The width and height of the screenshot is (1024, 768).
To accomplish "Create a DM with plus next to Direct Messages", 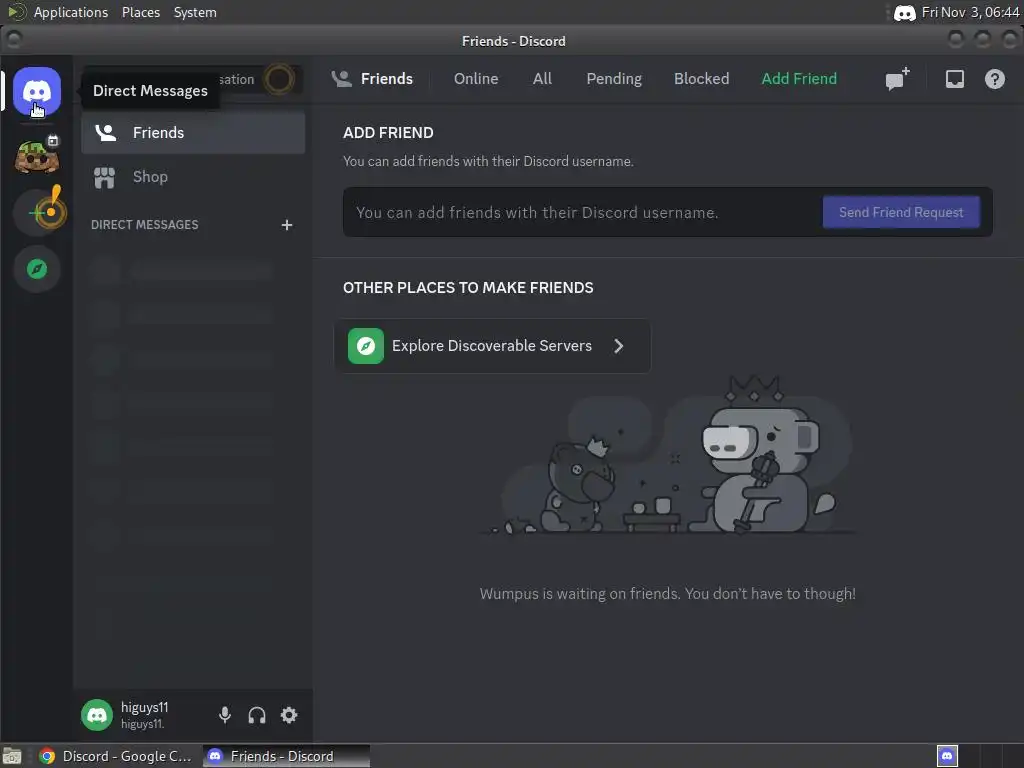I will click(x=287, y=225).
